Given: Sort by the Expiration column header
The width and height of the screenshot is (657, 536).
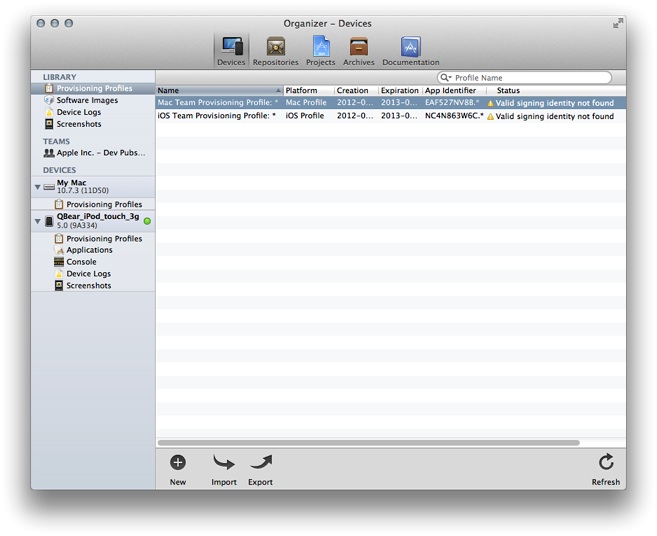Looking at the screenshot, I should [400, 91].
